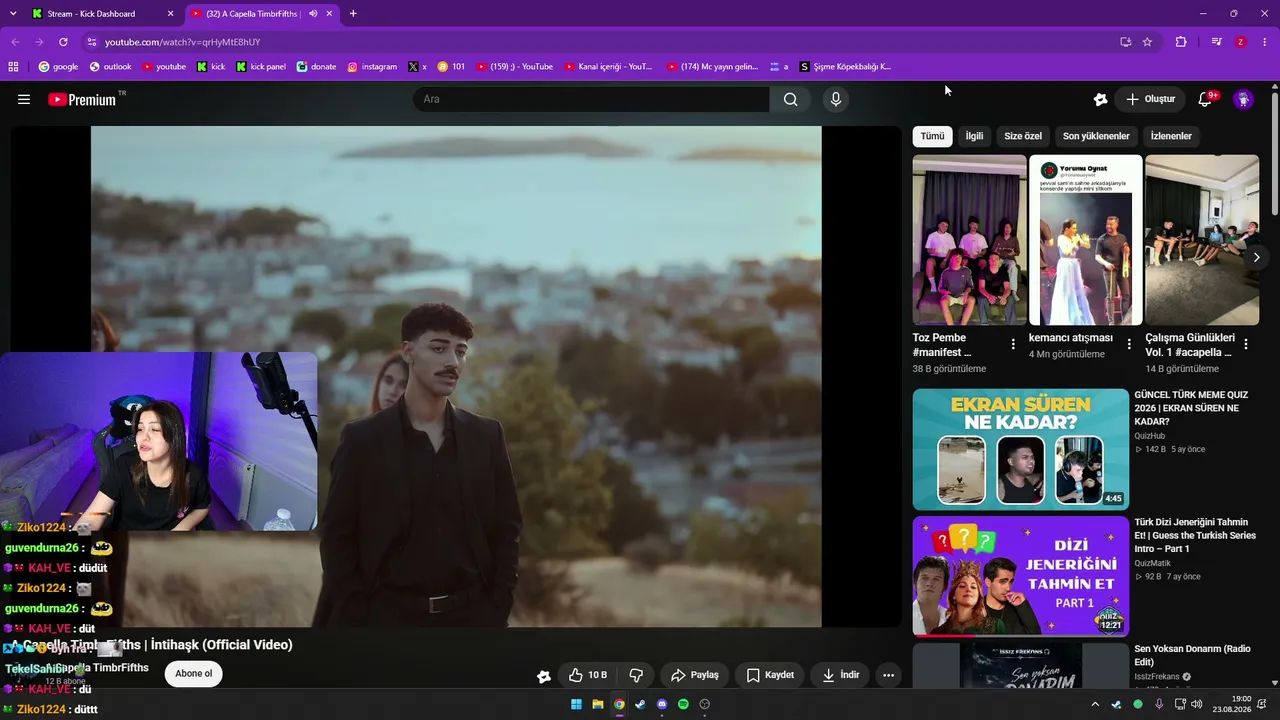1280x720 pixels.
Task: Click the Paylaş share button
Action: (x=695, y=675)
